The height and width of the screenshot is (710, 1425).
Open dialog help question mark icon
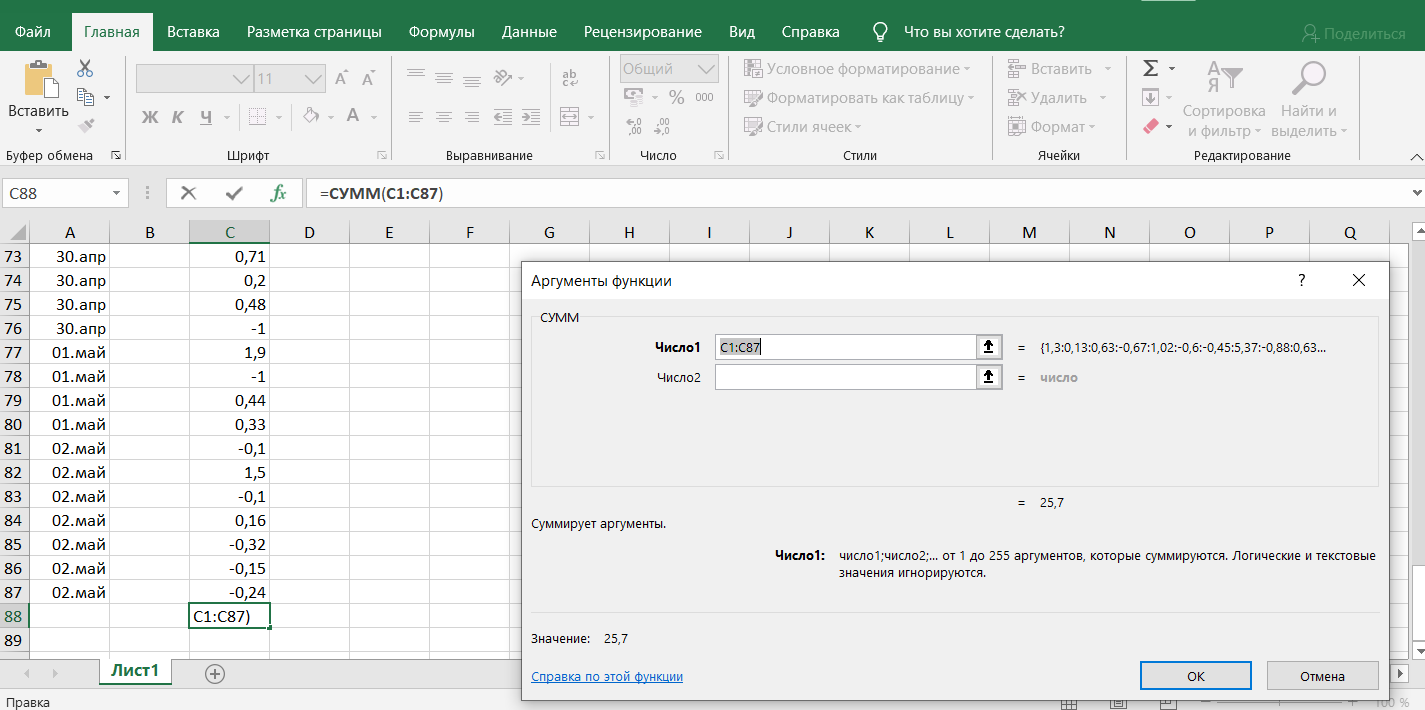pyautogui.click(x=1301, y=281)
